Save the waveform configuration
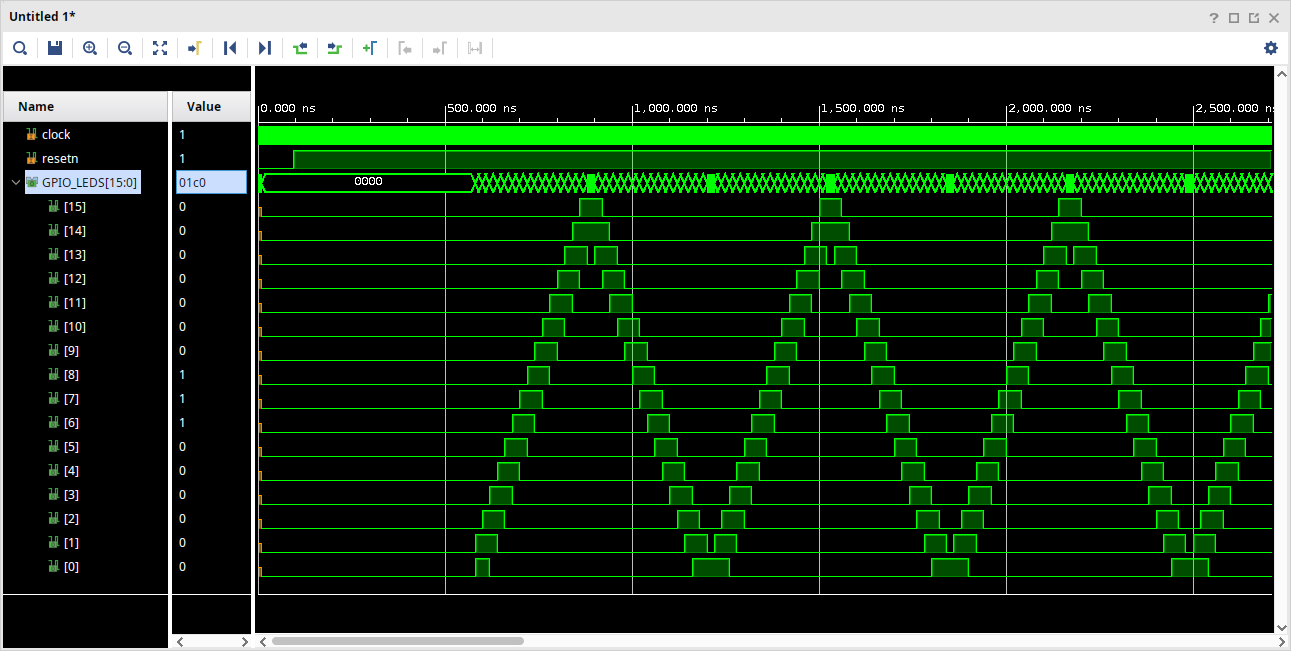This screenshot has height=651, width=1301. pyautogui.click(x=55, y=48)
